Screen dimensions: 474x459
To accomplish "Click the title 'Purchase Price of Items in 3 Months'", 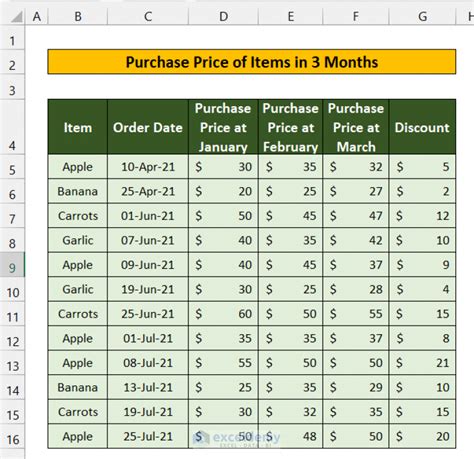I will point(252,62).
